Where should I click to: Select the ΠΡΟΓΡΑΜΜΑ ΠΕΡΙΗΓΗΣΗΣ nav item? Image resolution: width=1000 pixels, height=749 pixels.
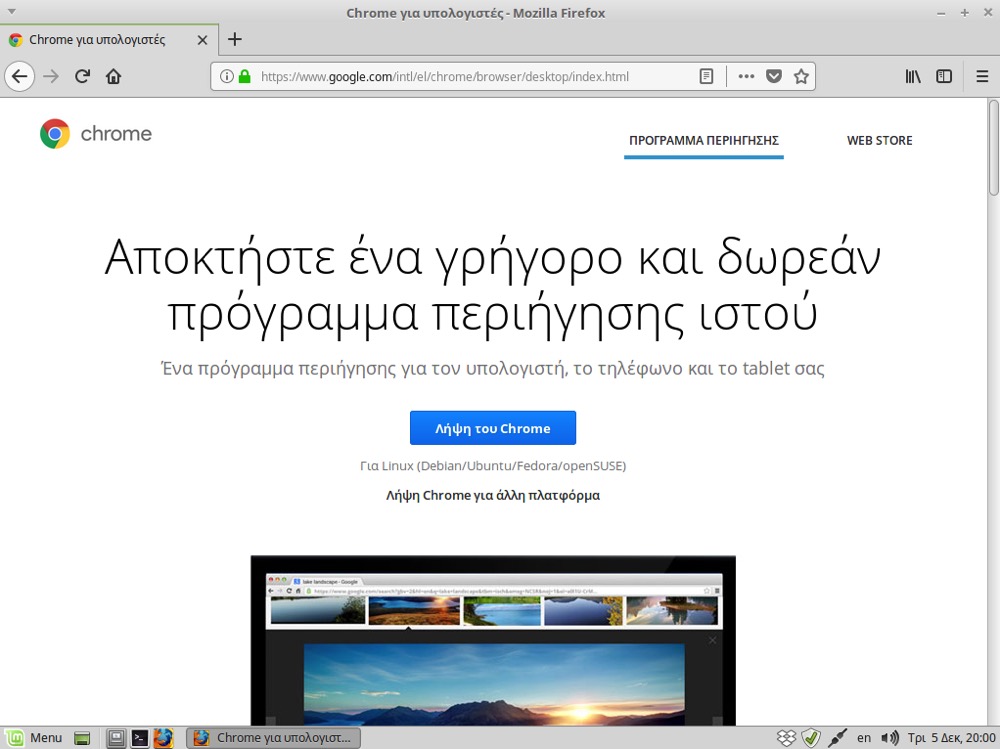coord(704,141)
